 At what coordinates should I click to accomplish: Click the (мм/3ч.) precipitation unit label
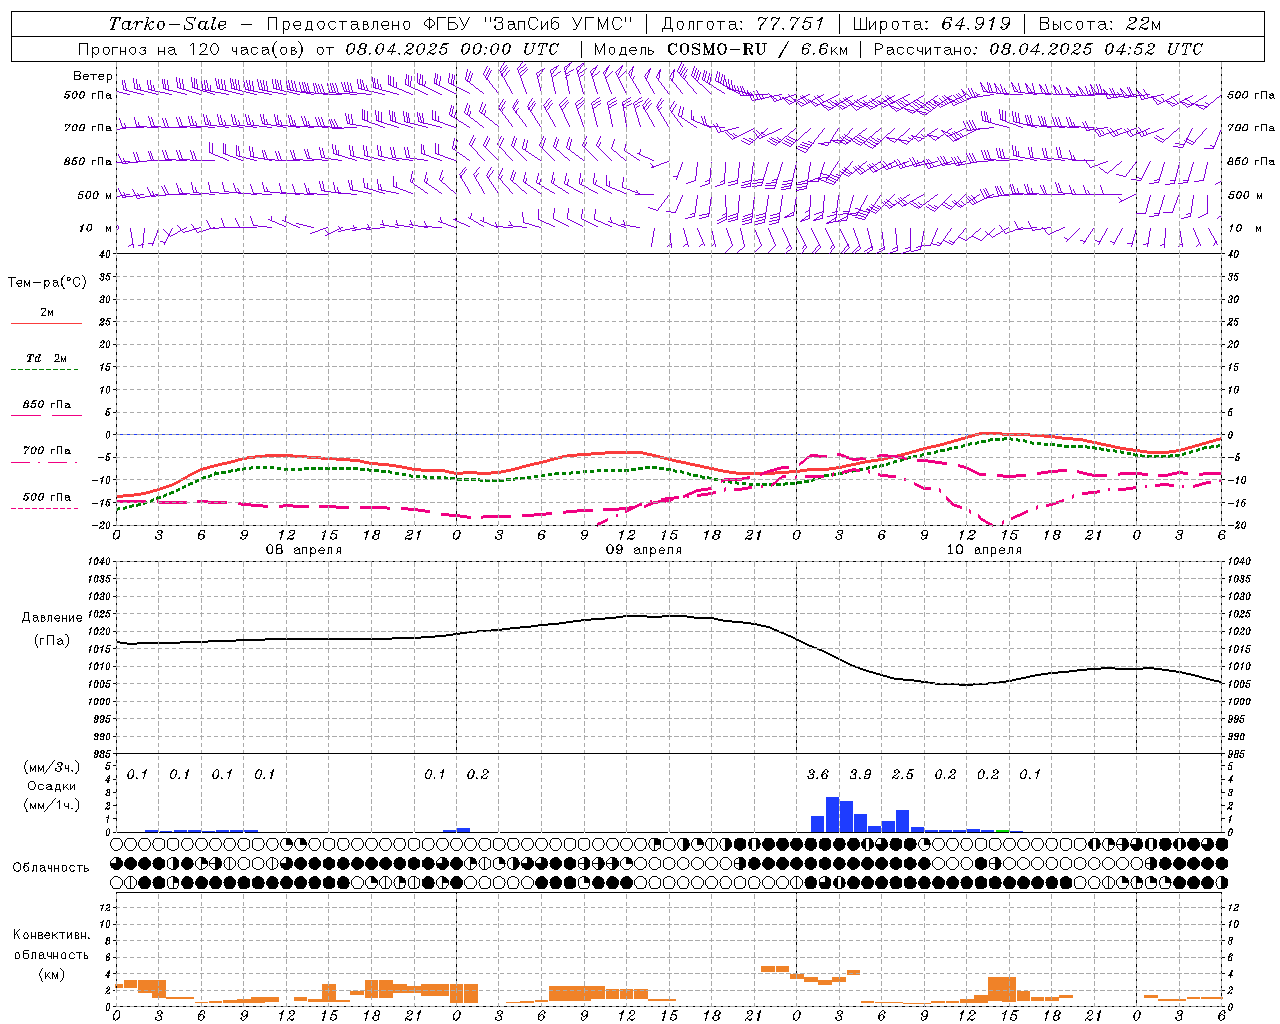click(x=52, y=767)
